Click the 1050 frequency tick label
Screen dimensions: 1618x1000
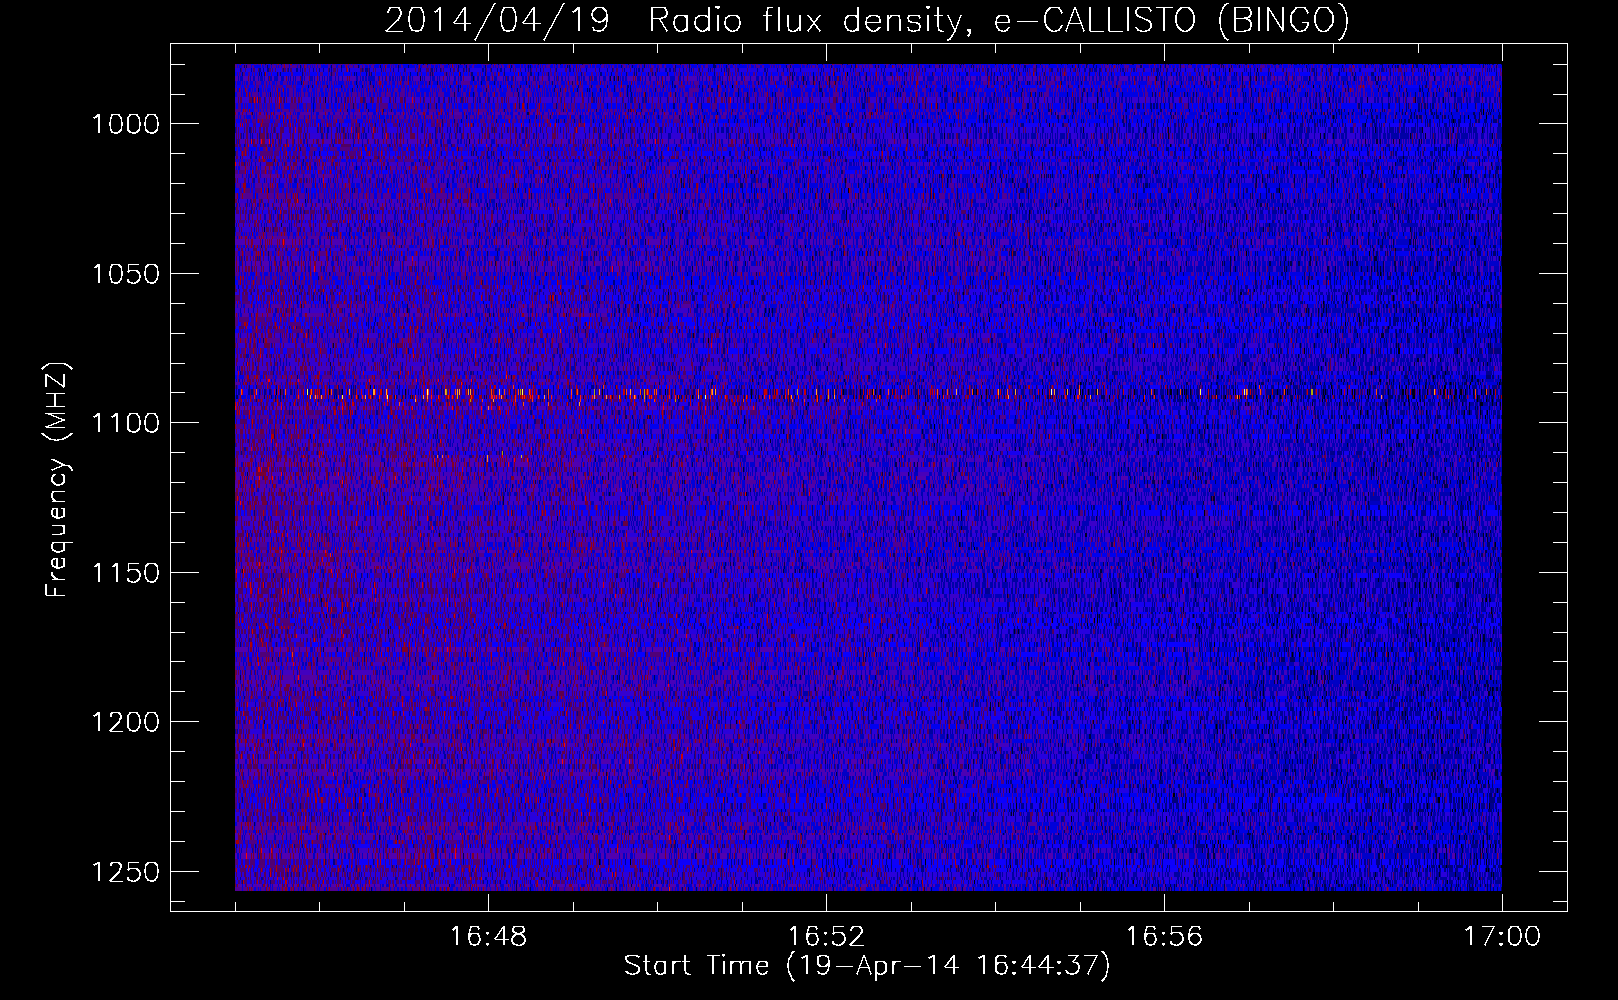(125, 273)
